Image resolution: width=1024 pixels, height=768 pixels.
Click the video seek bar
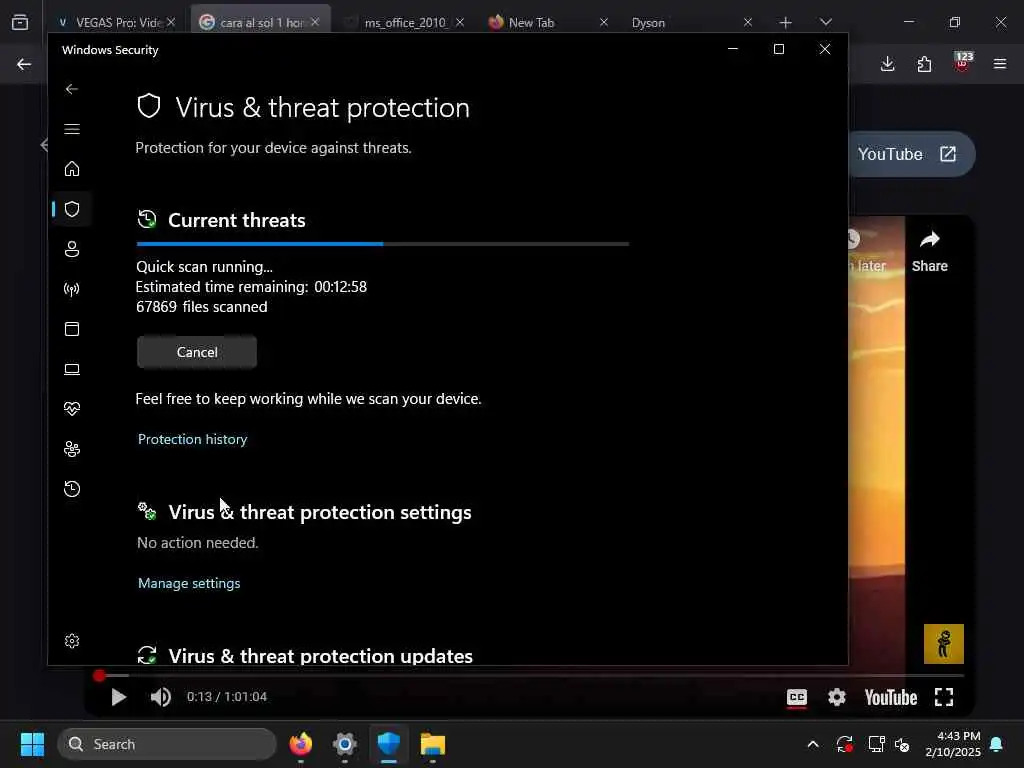(531, 675)
